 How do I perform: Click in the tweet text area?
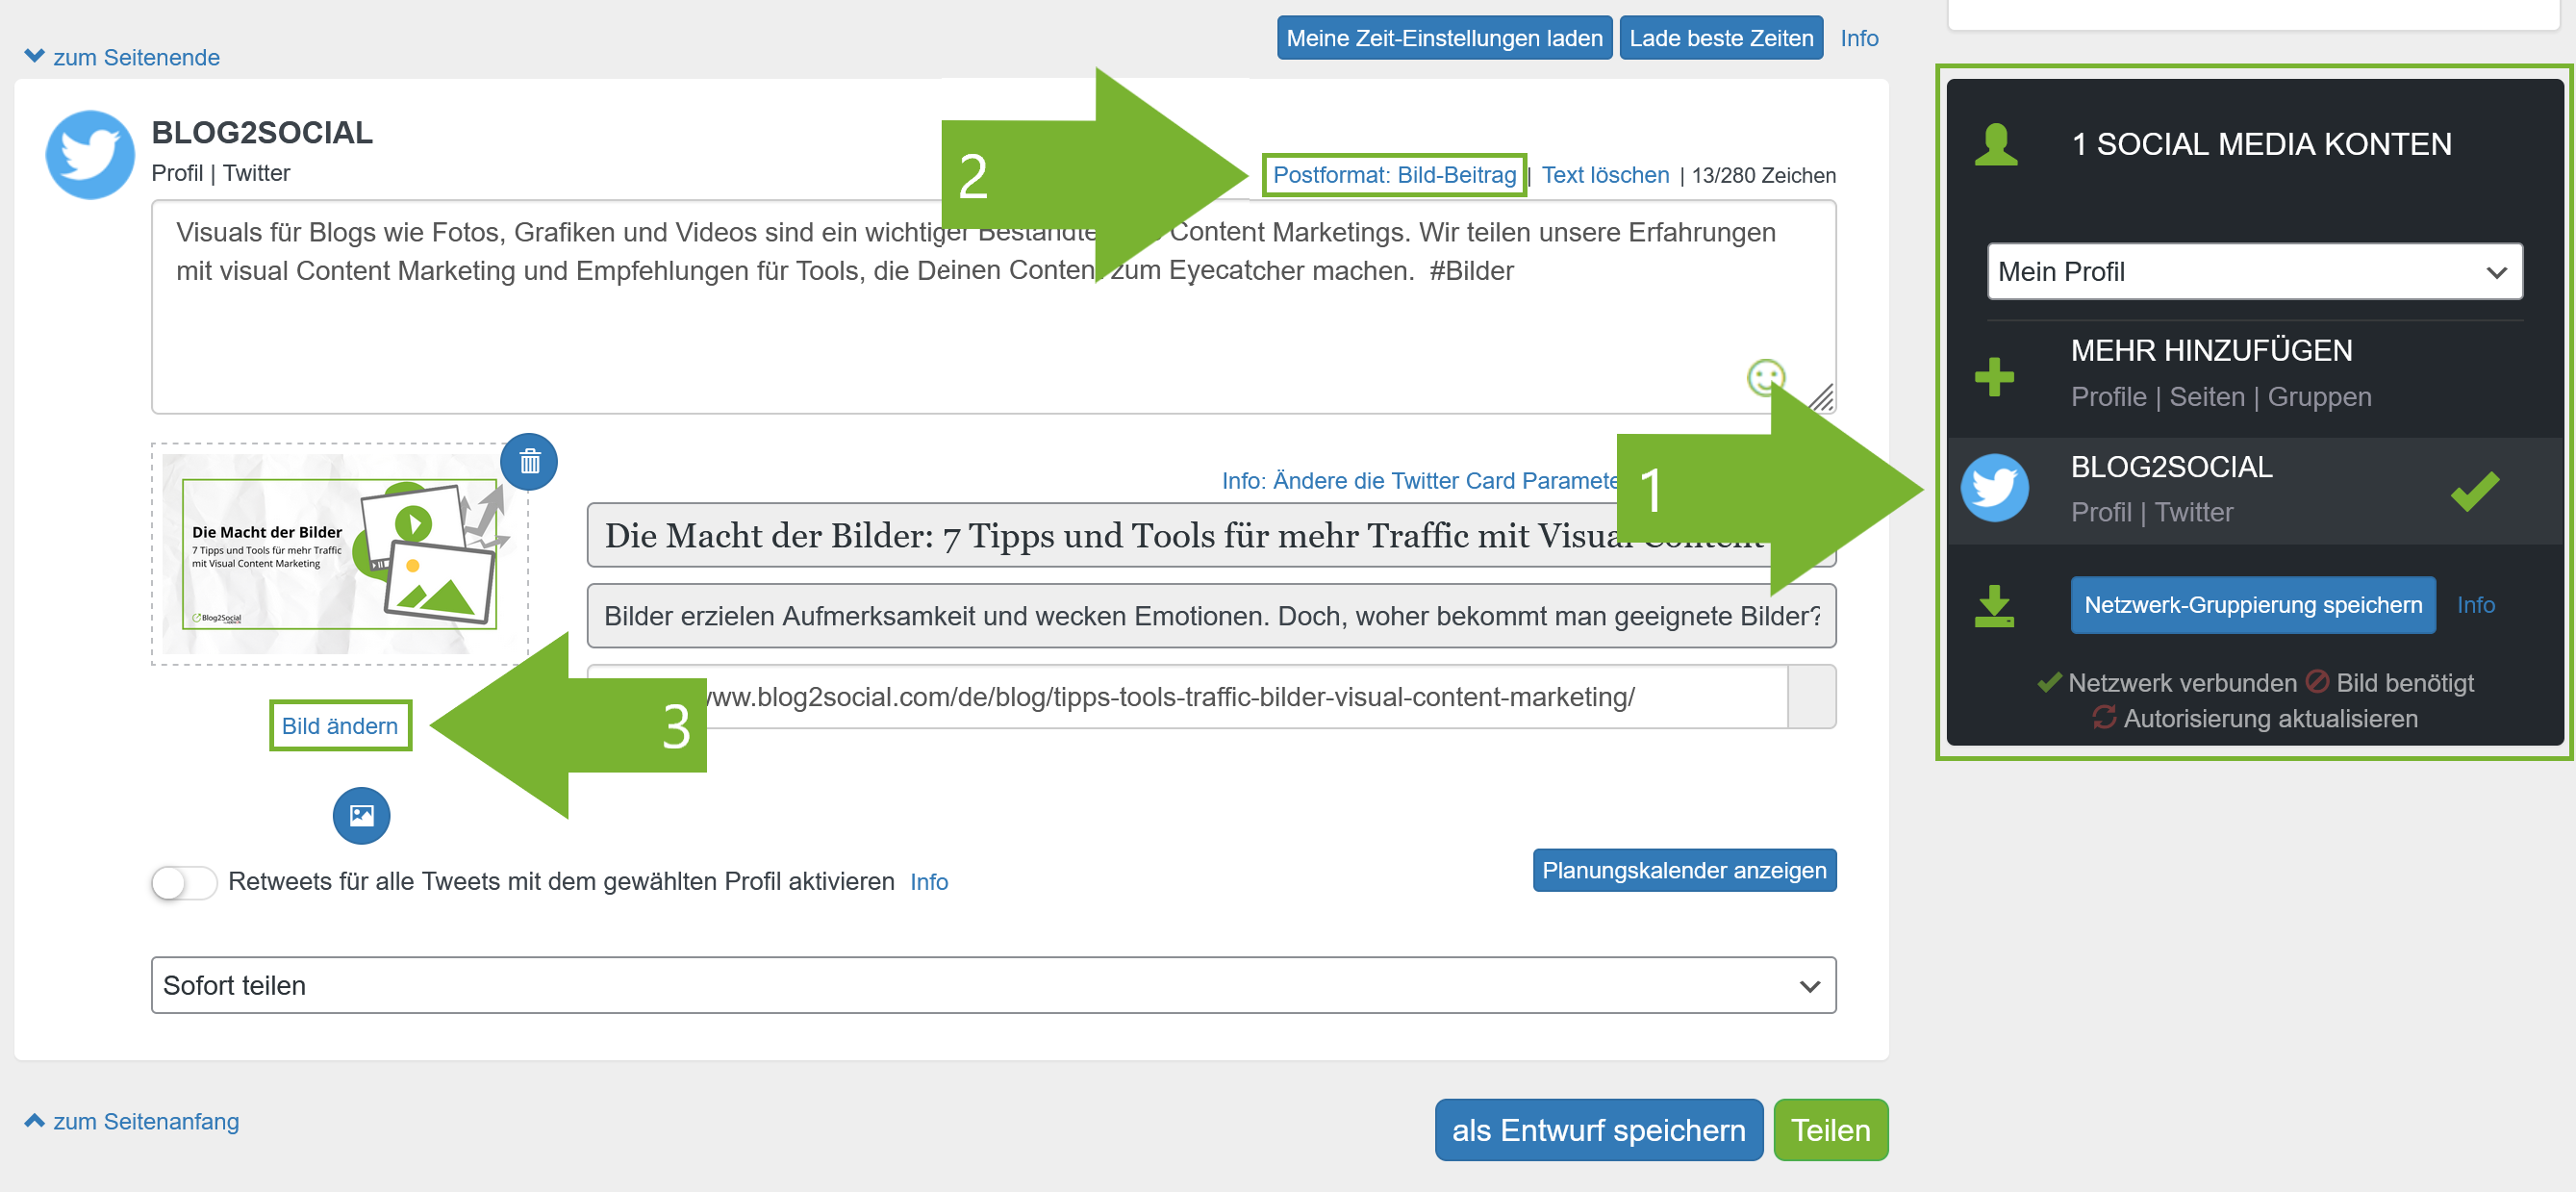(x=993, y=307)
